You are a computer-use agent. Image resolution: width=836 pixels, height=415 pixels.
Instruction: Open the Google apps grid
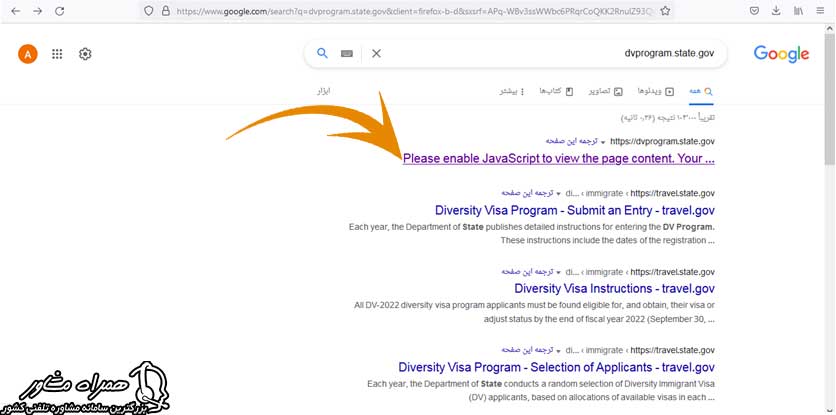[57, 54]
